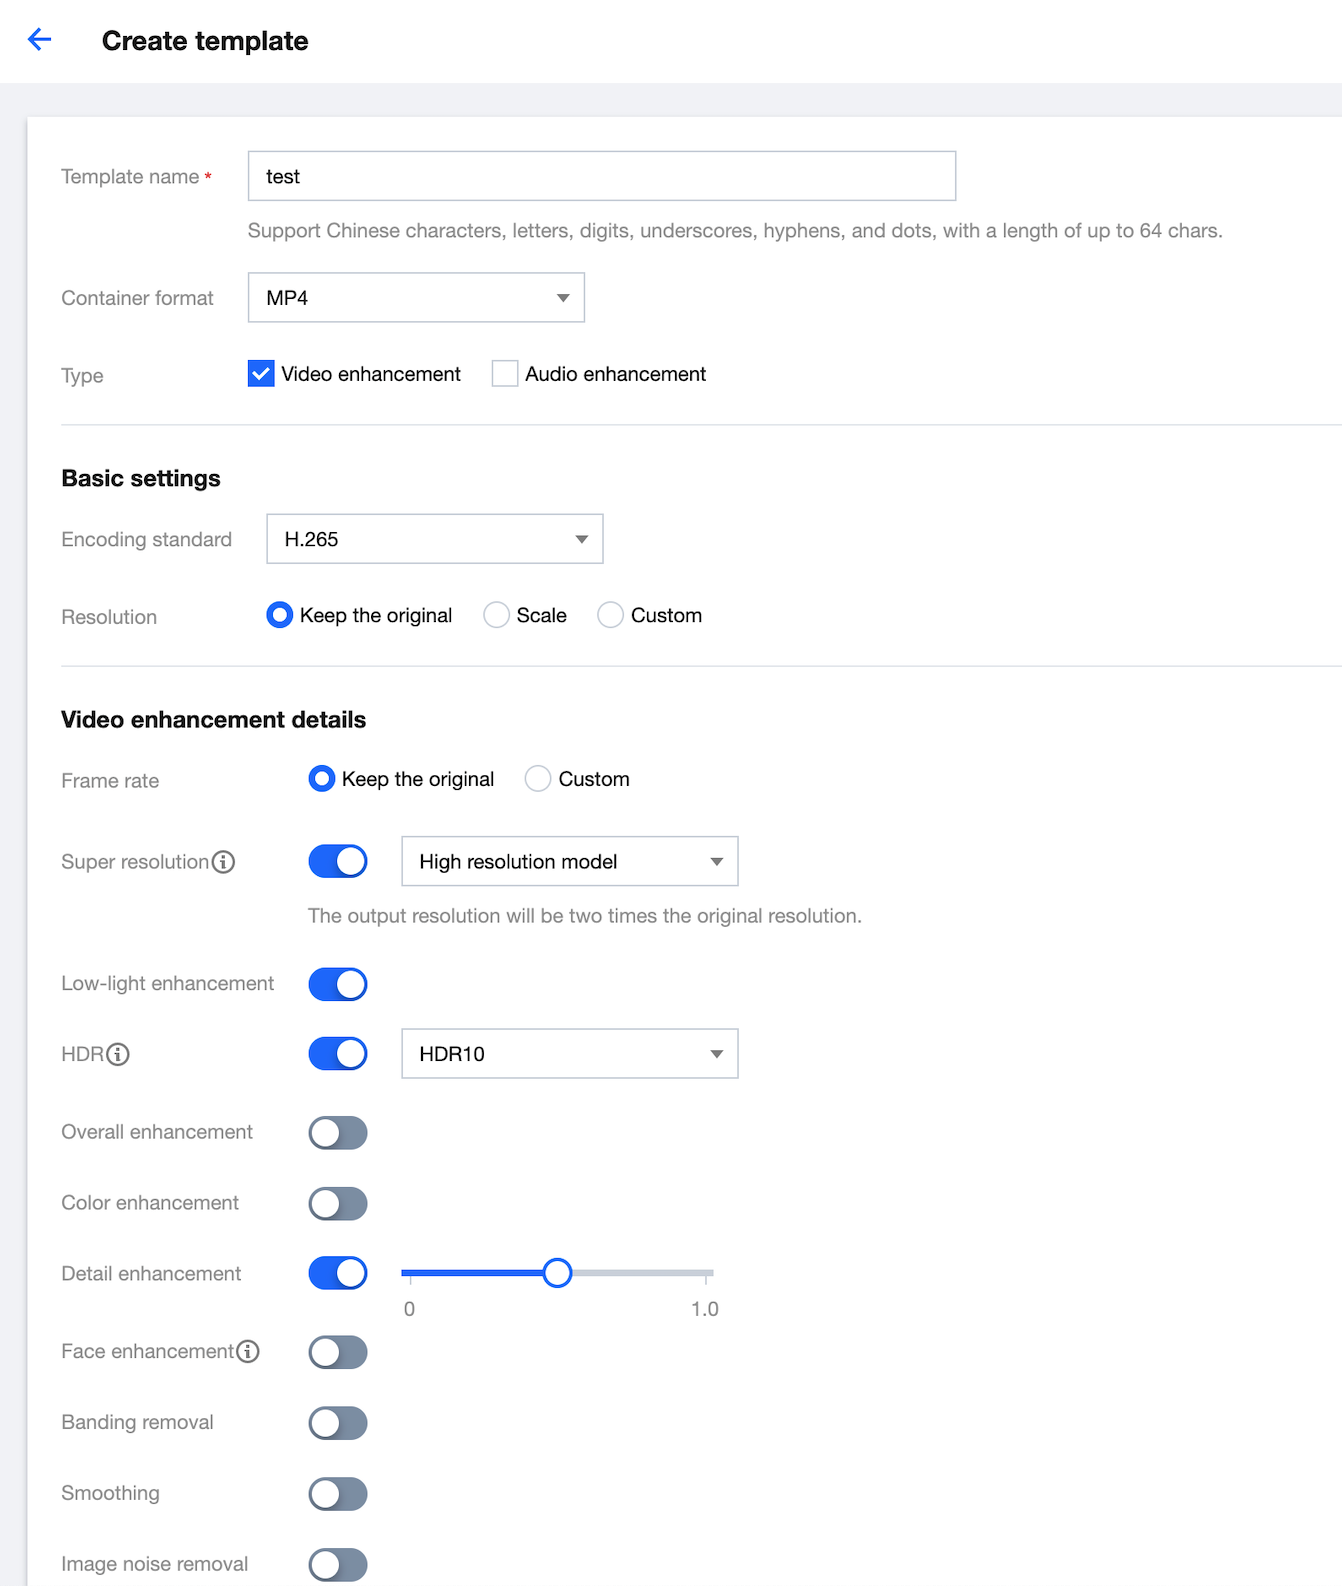The height and width of the screenshot is (1586, 1342).
Task: Click the Detail enhancement slider handle
Action: tap(557, 1273)
